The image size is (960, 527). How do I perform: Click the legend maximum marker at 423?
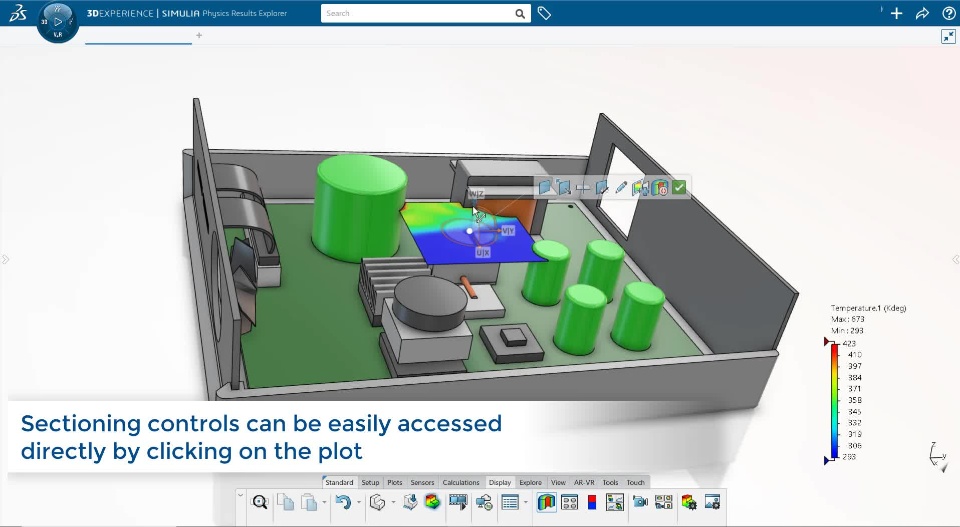click(x=827, y=342)
